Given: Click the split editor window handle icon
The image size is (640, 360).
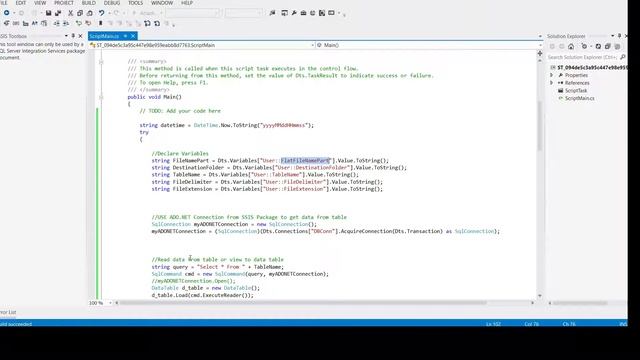Looking at the screenshot, I should coord(540,53).
